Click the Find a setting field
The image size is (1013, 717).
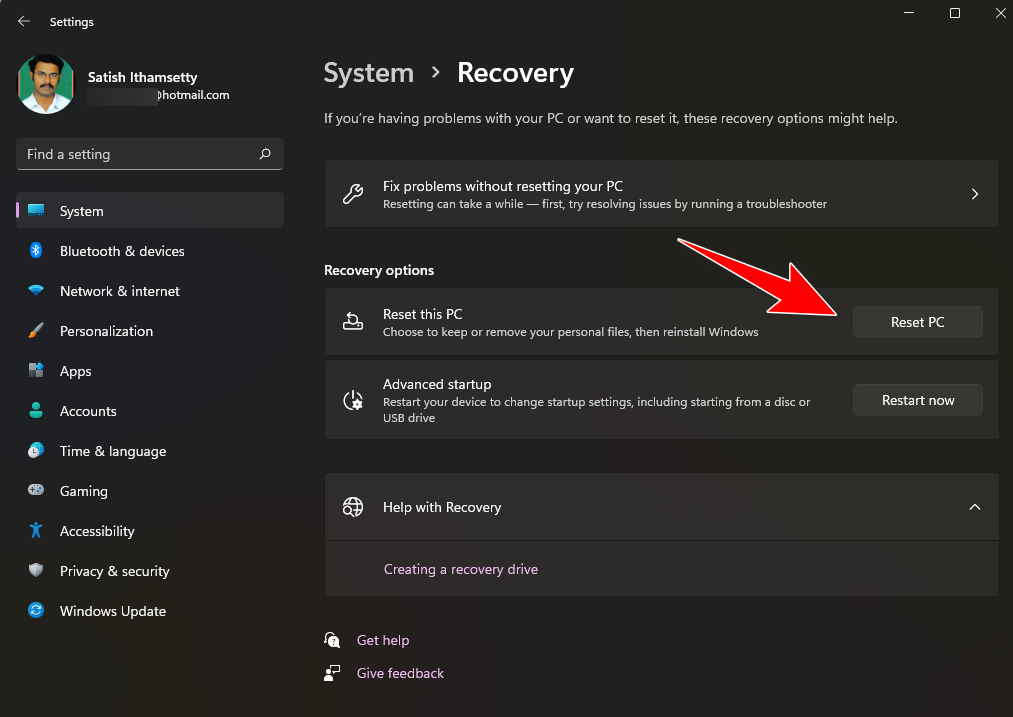click(x=150, y=154)
